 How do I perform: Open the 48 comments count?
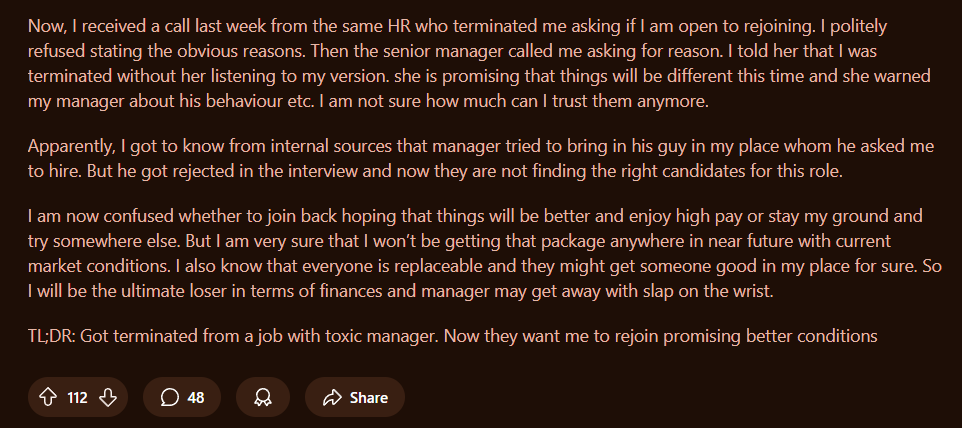(196, 397)
